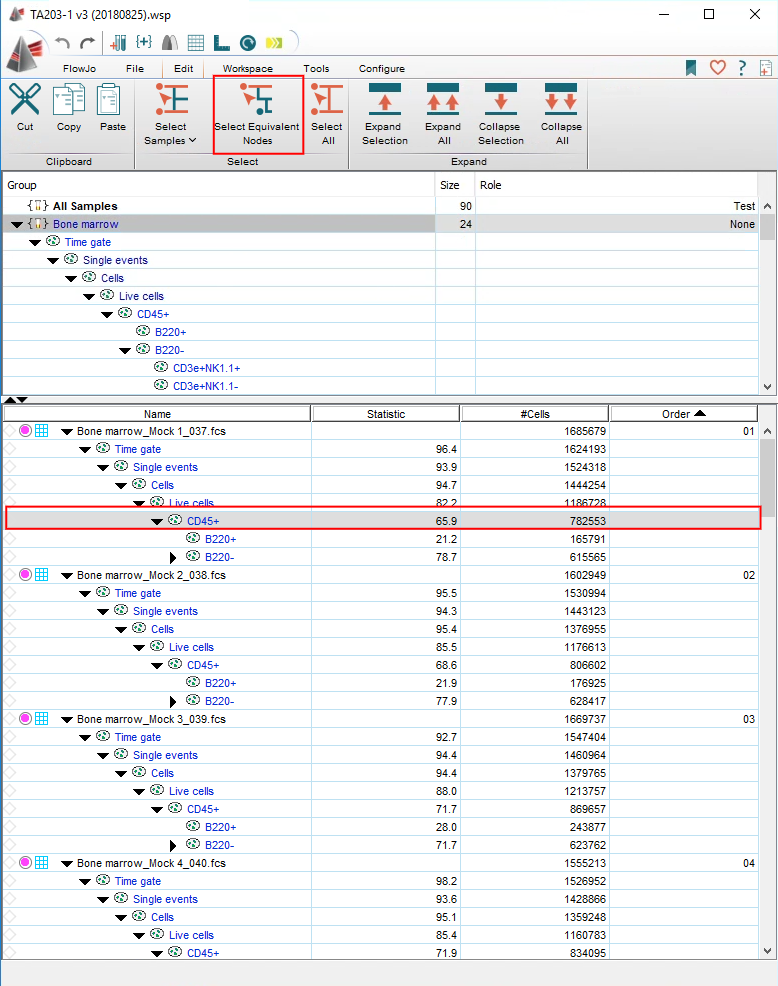Click Select Equivalent Nodes in ribbon

[x=257, y=113]
